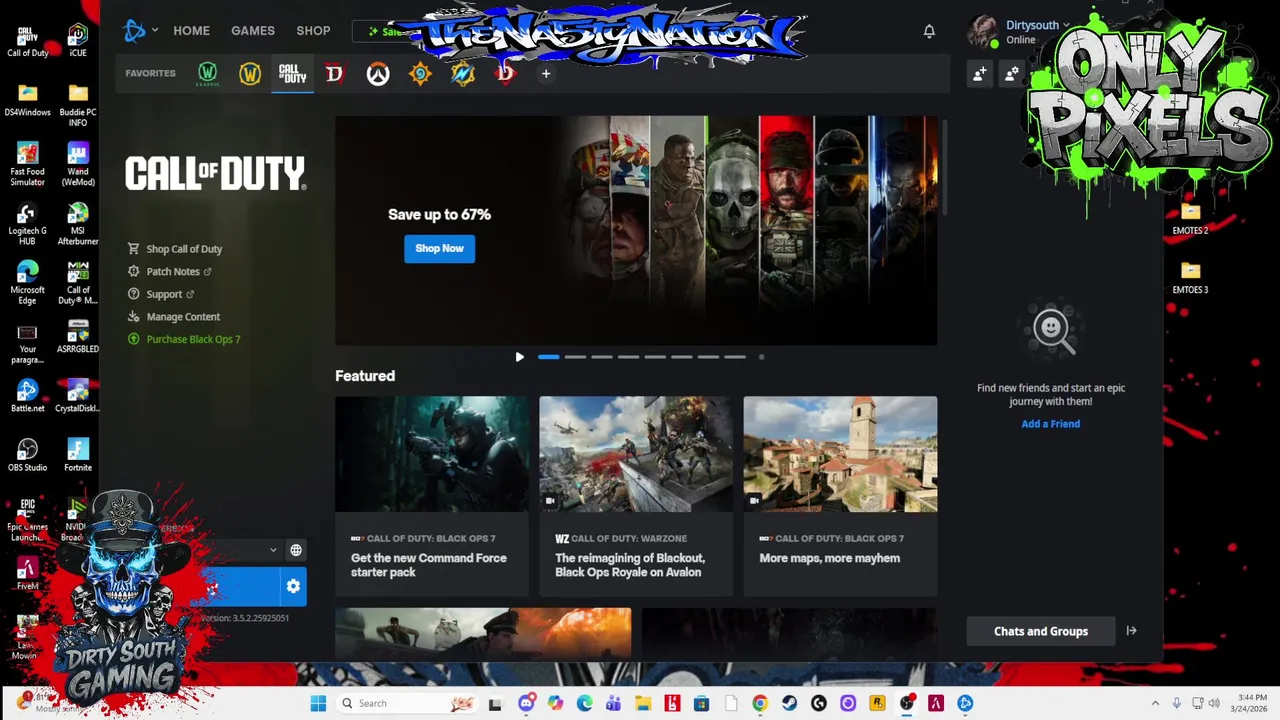Open the More maps, more mayhem card
Screen dimensions: 1280x720
(x=840, y=496)
